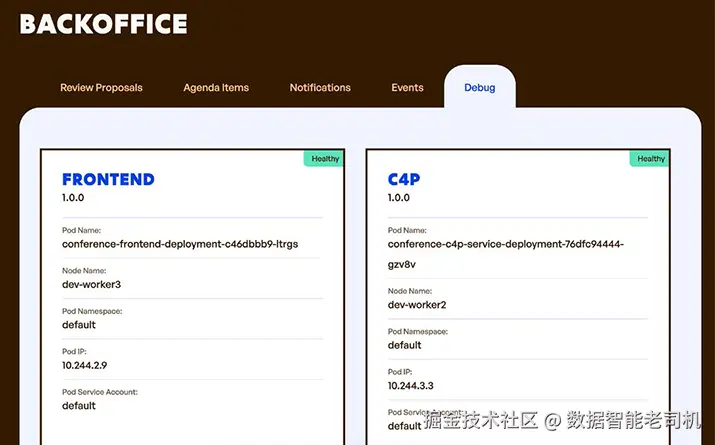Click C4P Pod Namespace value default

(404, 345)
